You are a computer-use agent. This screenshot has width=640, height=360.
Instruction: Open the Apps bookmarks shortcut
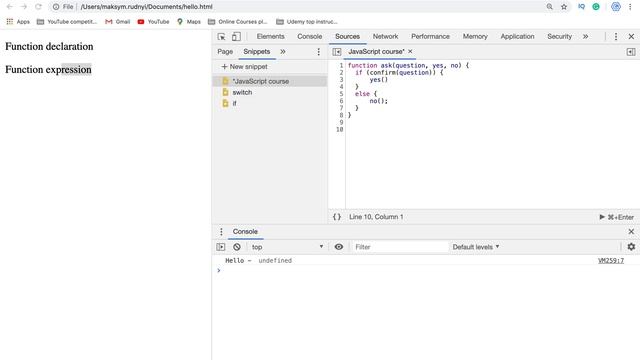click(18, 22)
